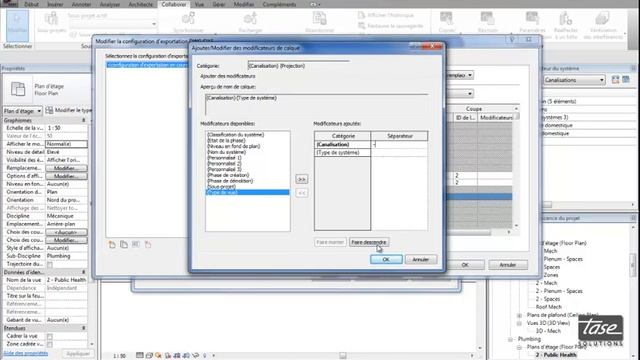Expand Plans de plafond node in browser
Viewport: 640px width, 360px height.
pyautogui.click(x=519, y=315)
